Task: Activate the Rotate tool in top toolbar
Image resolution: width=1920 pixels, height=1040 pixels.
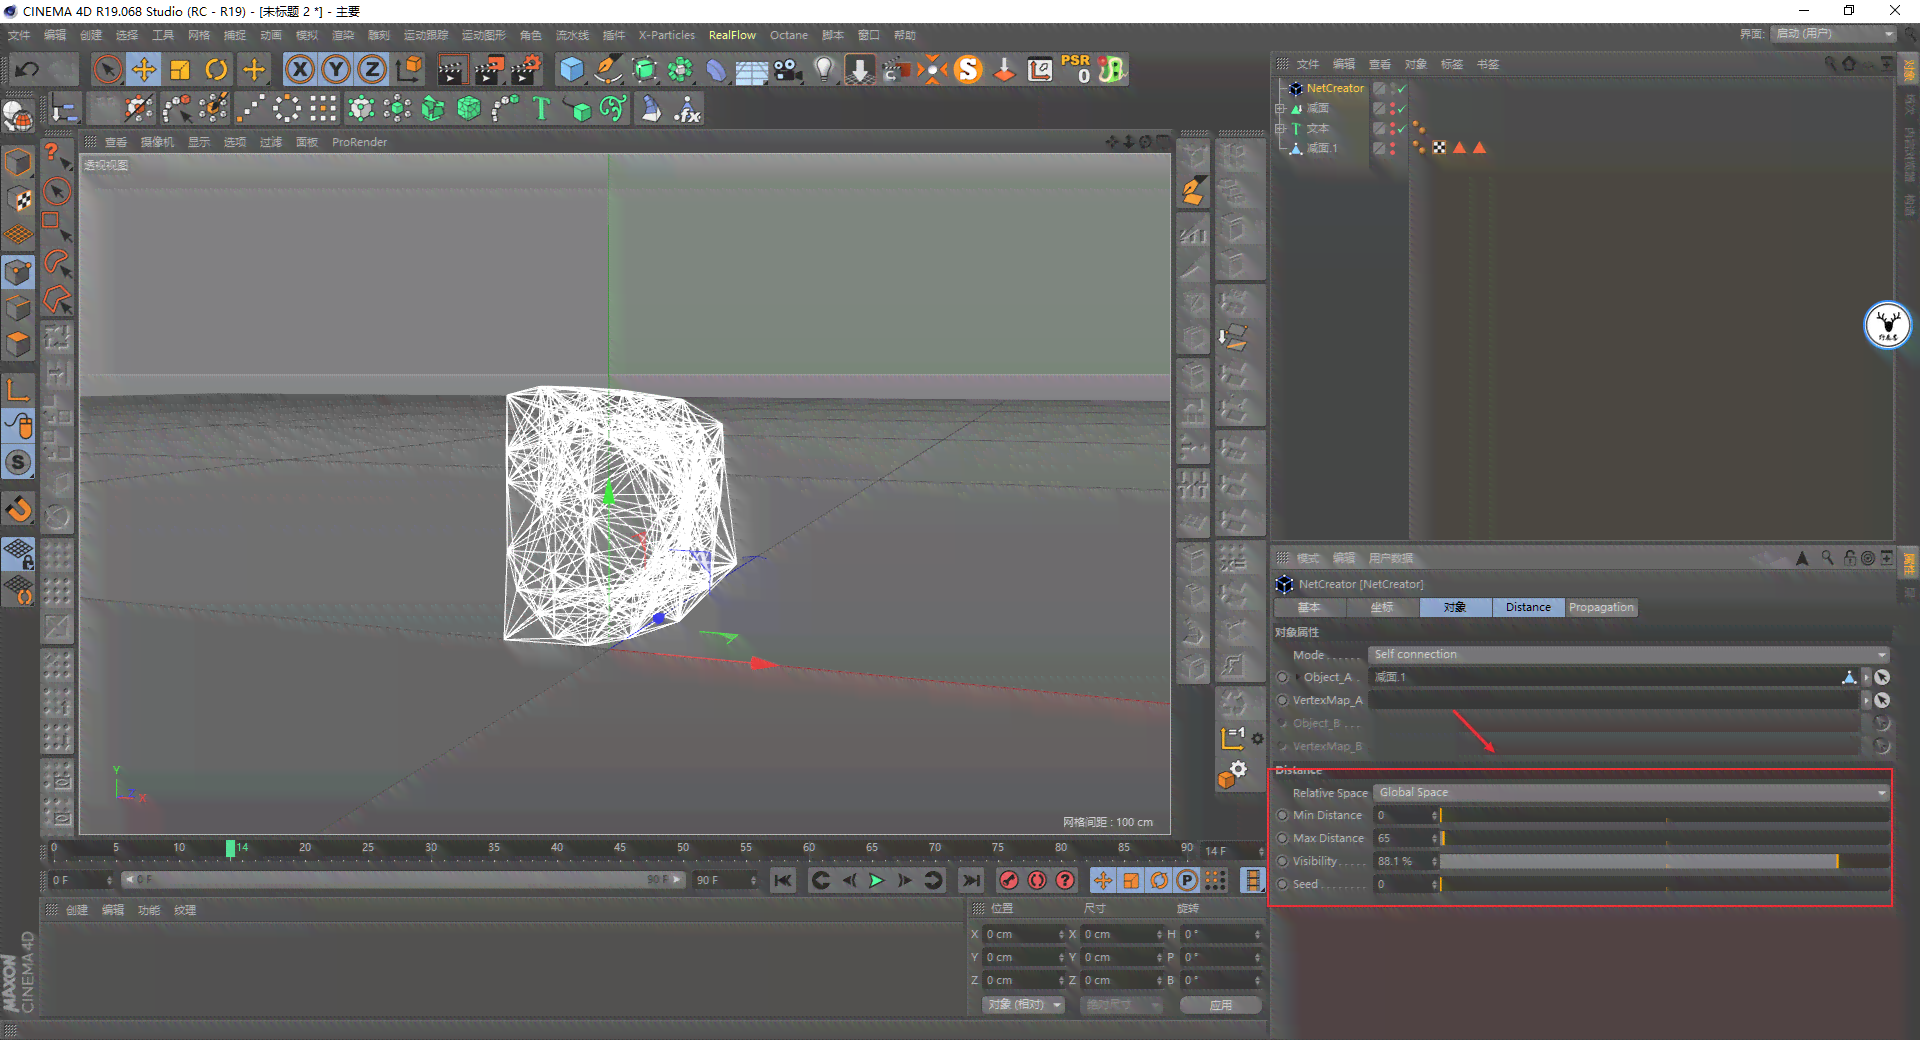Action: (x=216, y=69)
